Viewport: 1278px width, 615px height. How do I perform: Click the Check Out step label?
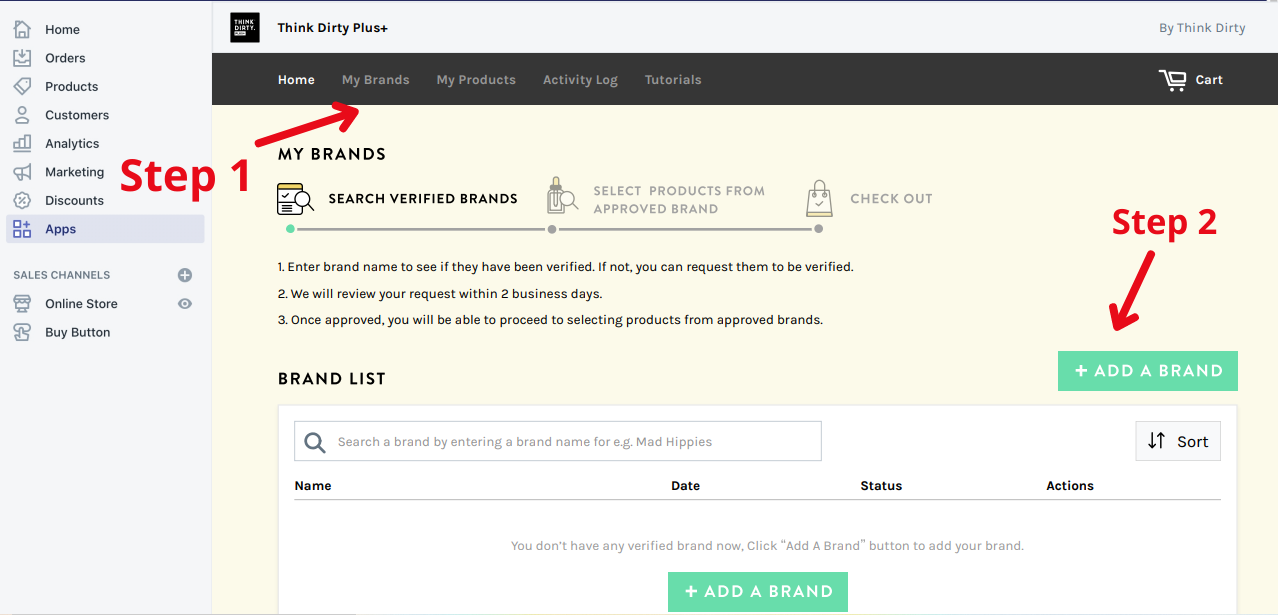pyautogui.click(x=891, y=199)
